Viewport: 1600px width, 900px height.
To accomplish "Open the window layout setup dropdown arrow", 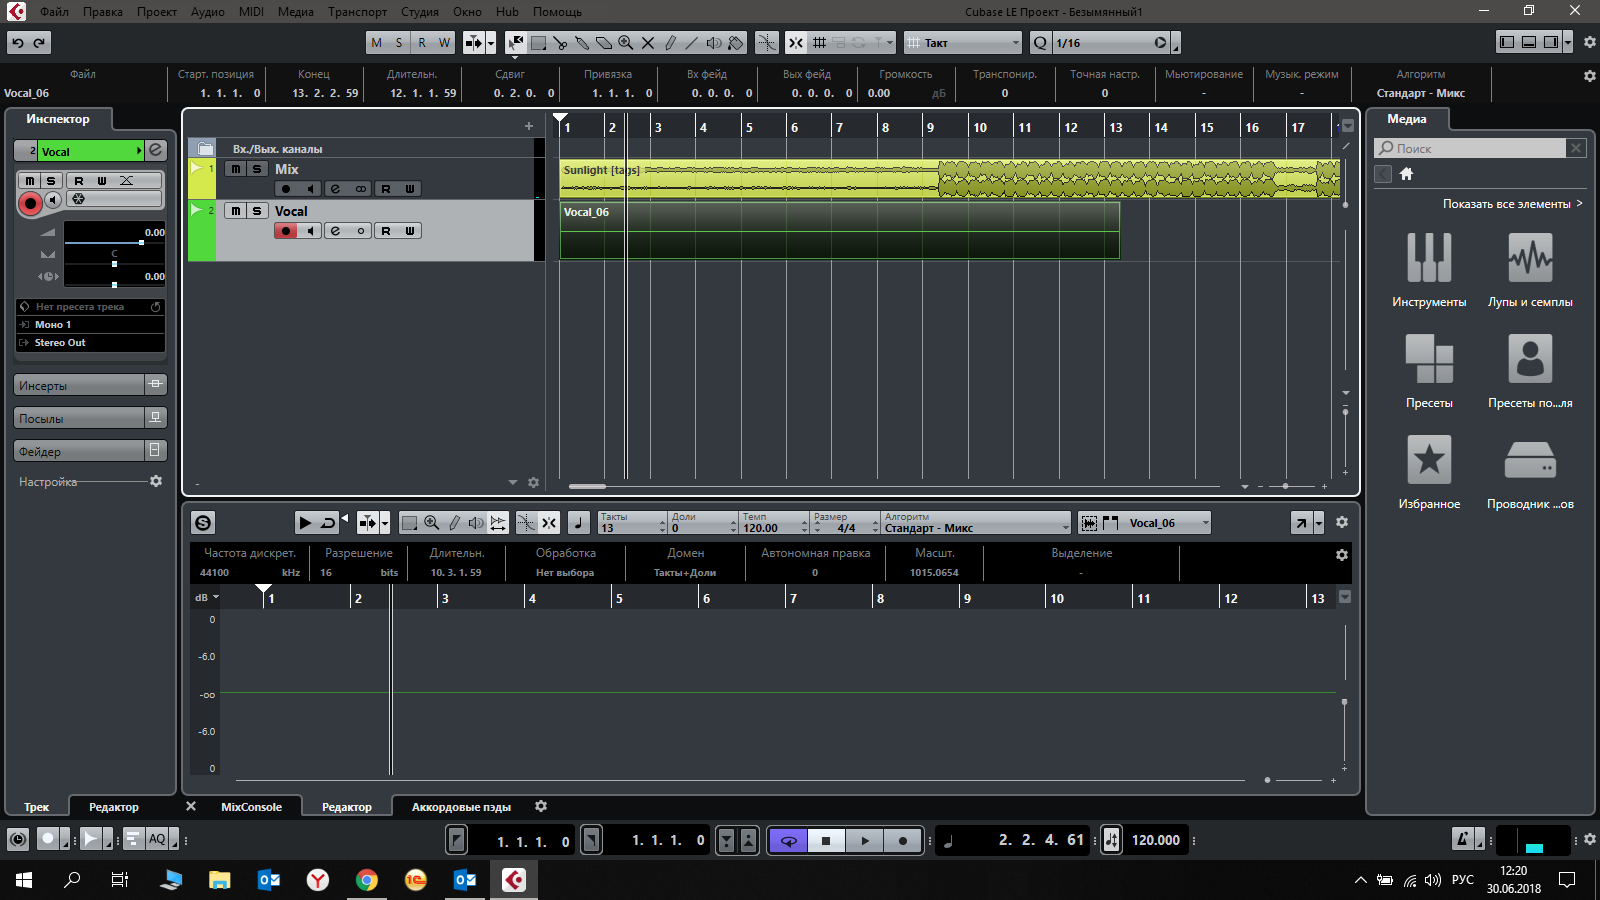I will [1568, 42].
